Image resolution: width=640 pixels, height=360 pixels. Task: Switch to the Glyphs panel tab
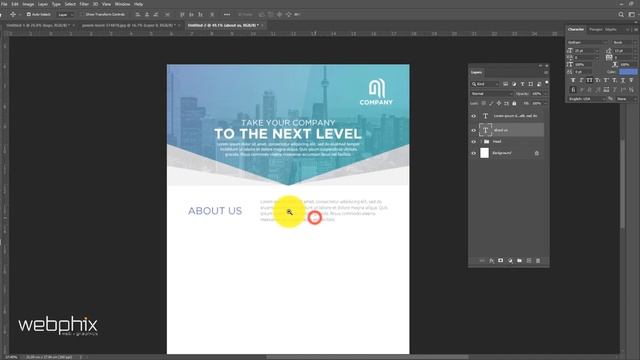pyautogui.click(x=611, y=29)
